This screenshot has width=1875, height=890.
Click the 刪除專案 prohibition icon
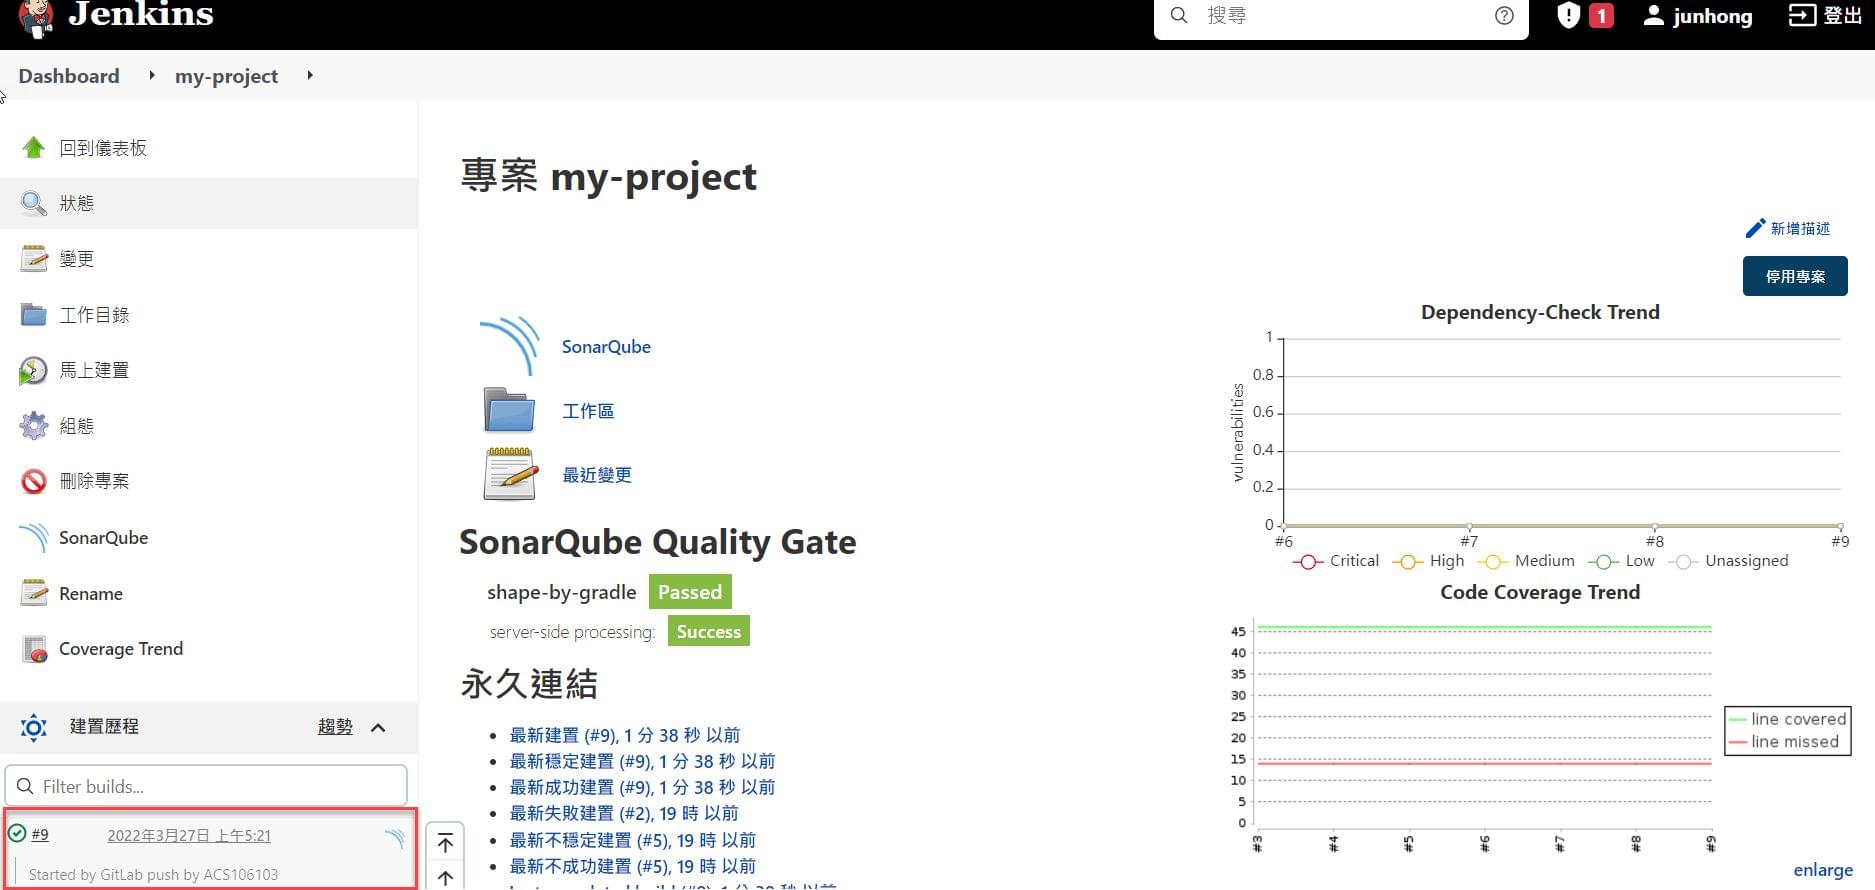[34, 482]
